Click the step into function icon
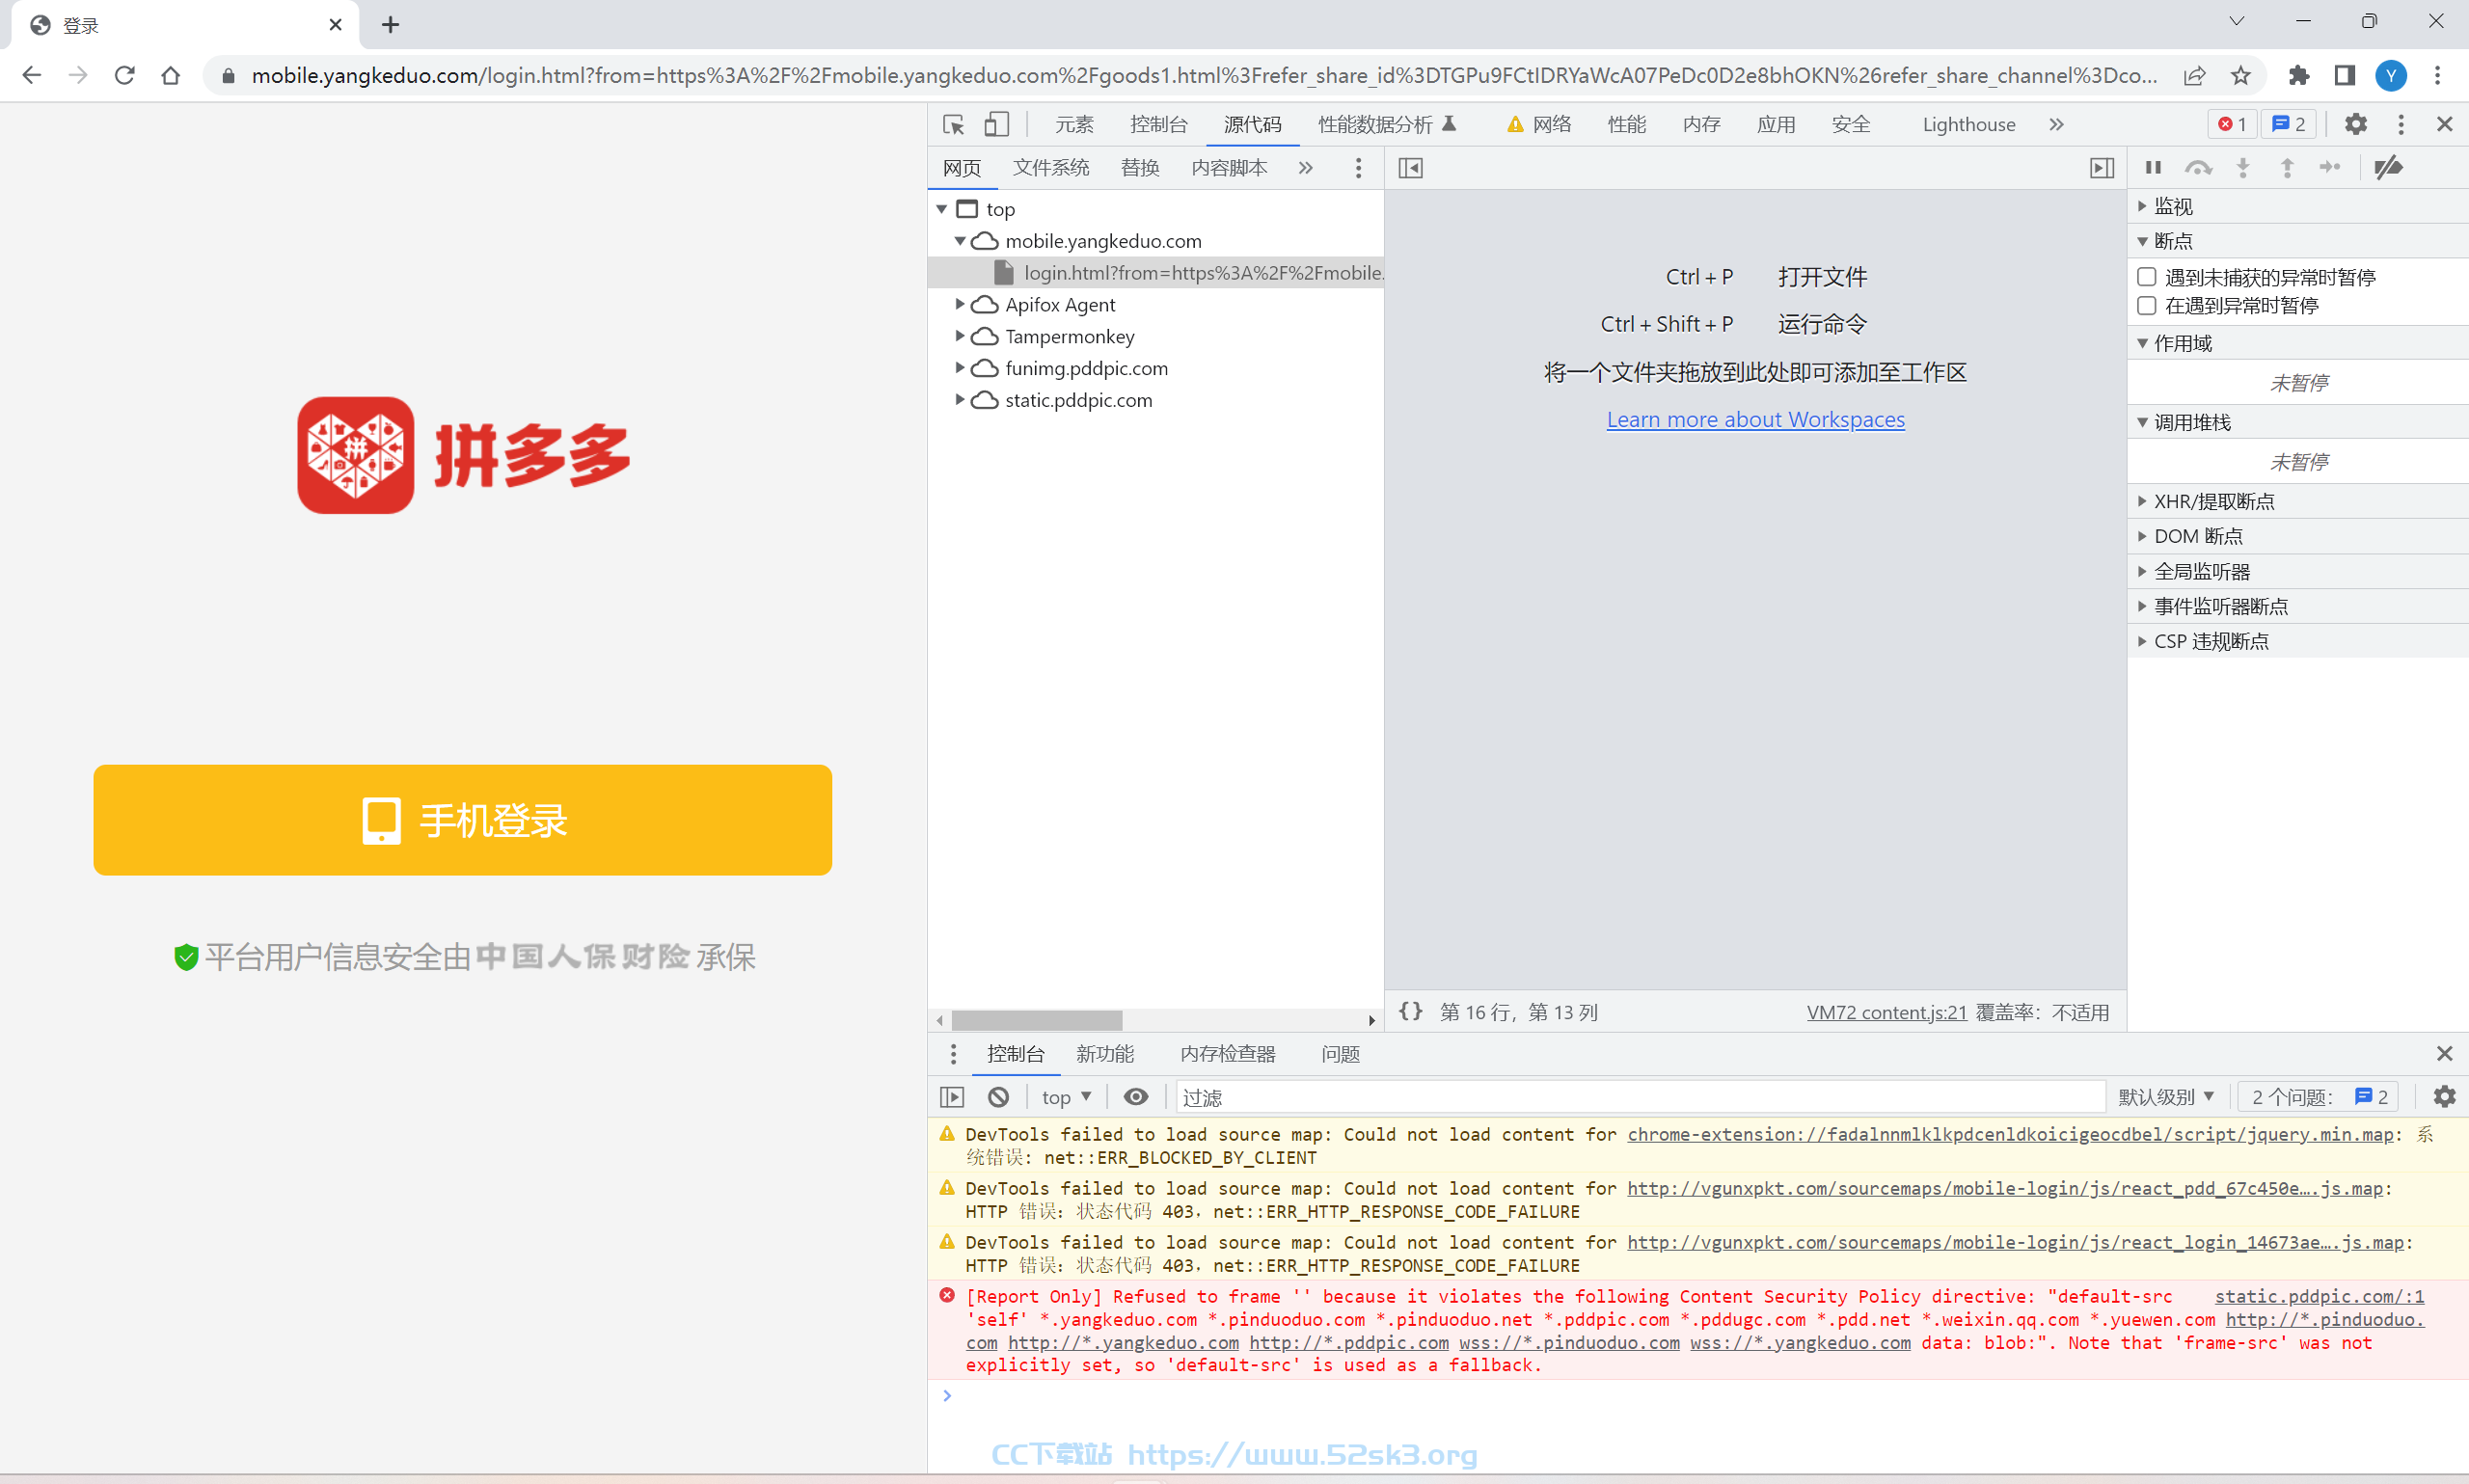The image size is (2469, 1484). (2243, 168)
